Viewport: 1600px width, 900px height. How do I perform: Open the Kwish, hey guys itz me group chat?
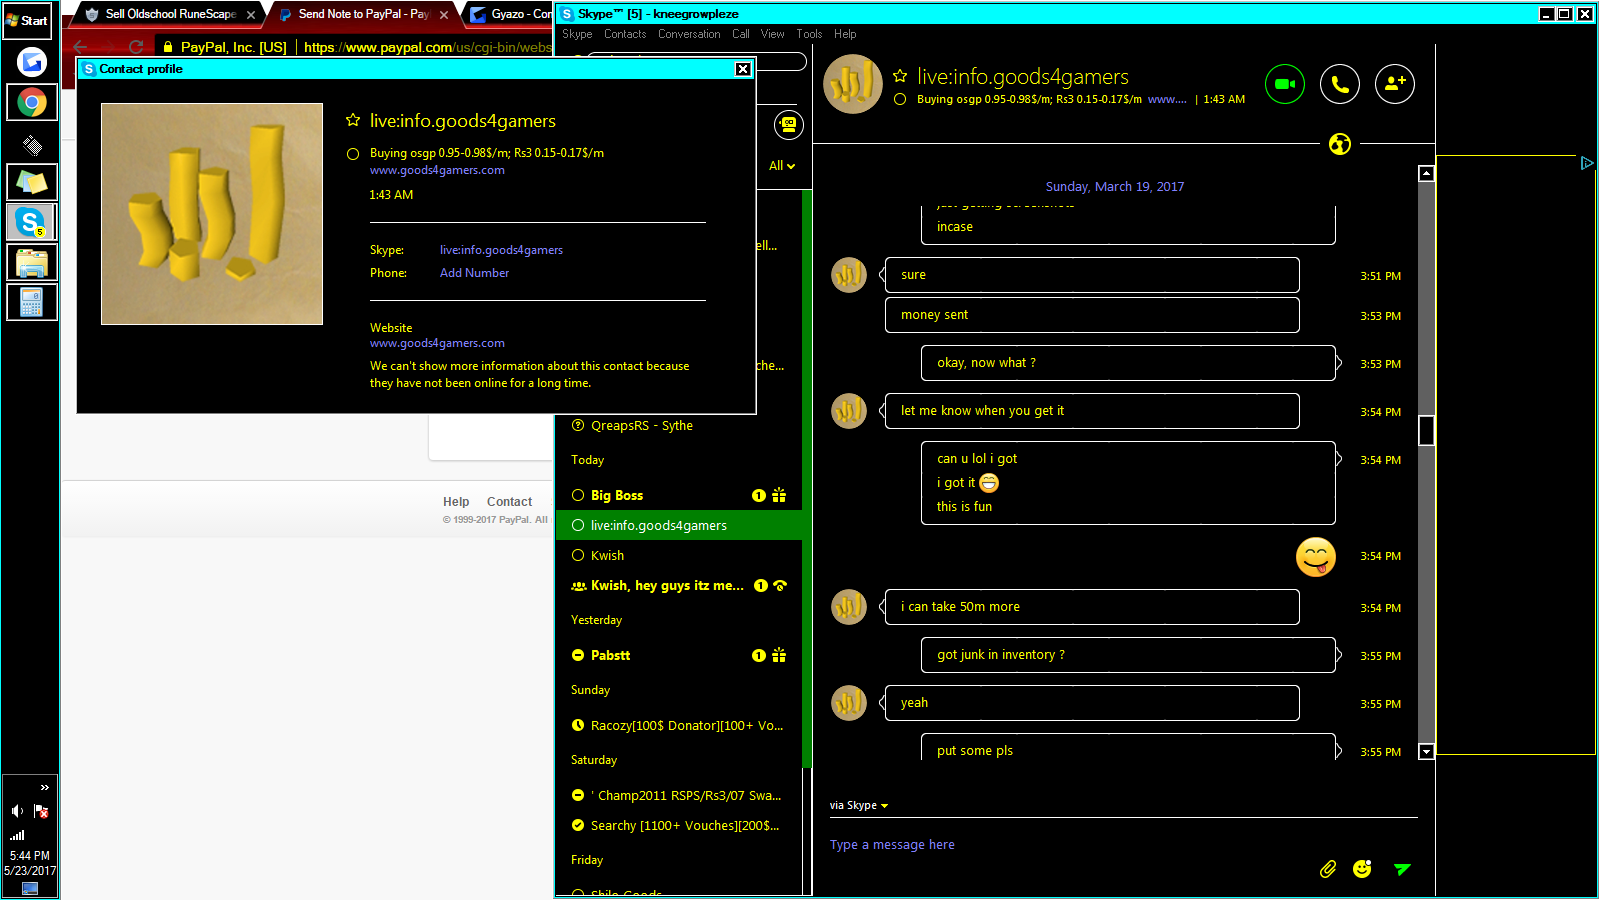[680, 585]
